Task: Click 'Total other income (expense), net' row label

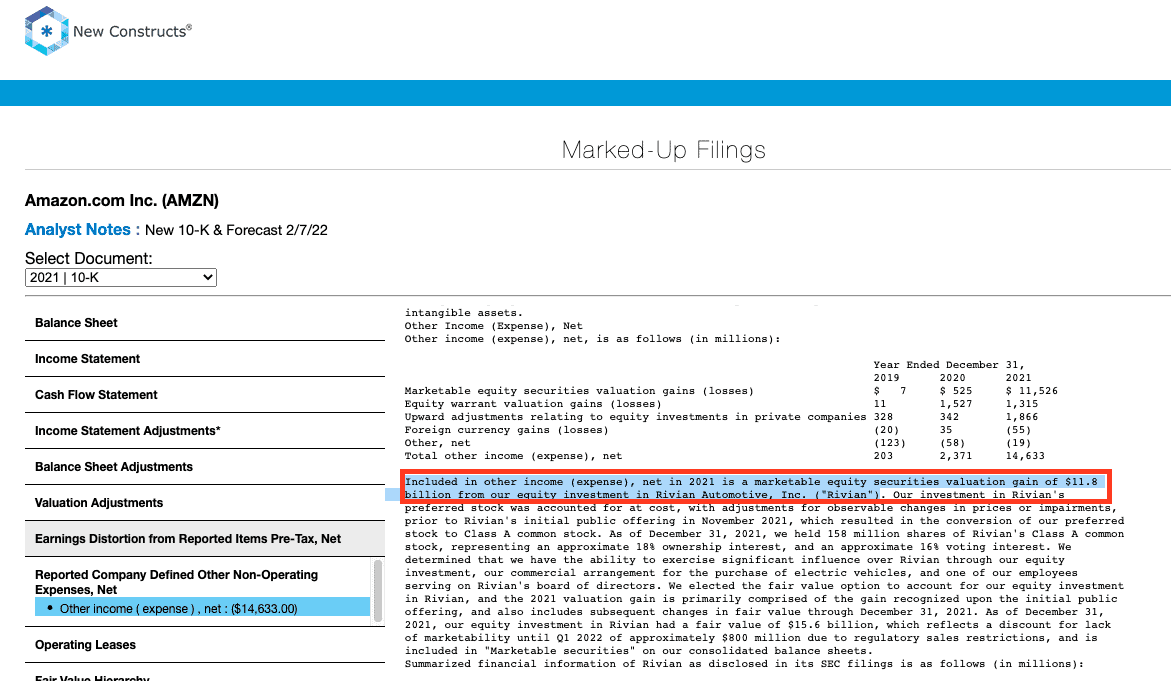Action: [513, 456]
